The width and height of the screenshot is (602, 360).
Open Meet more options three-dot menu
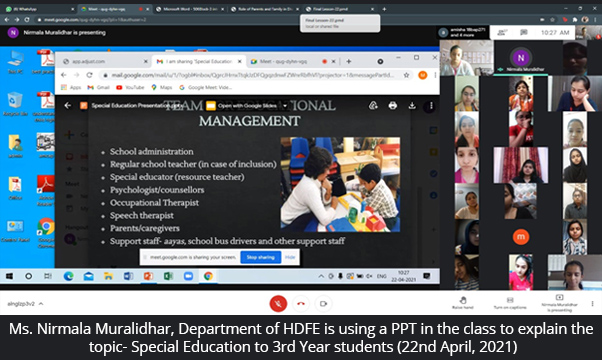coord(592,304)
